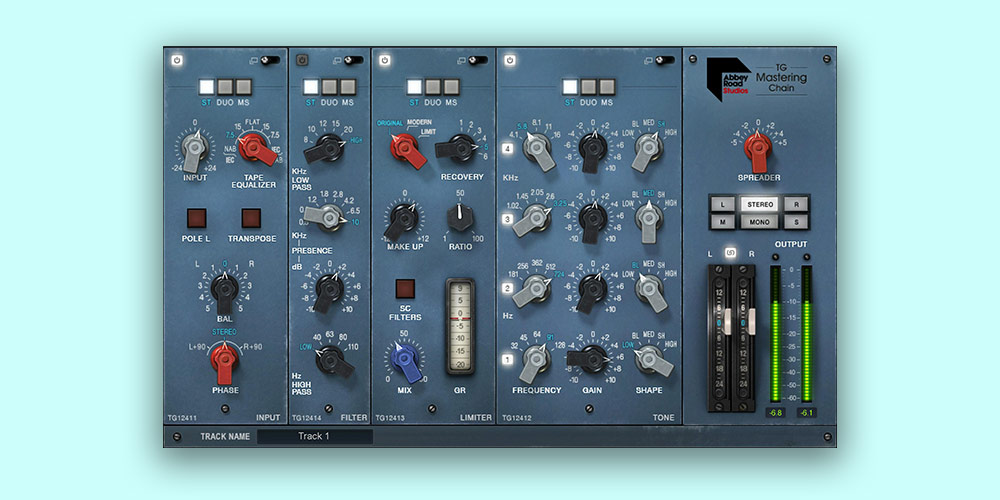Click the INPUT gain knob
Screen dimensions: 1000x500
pos(195,149)
